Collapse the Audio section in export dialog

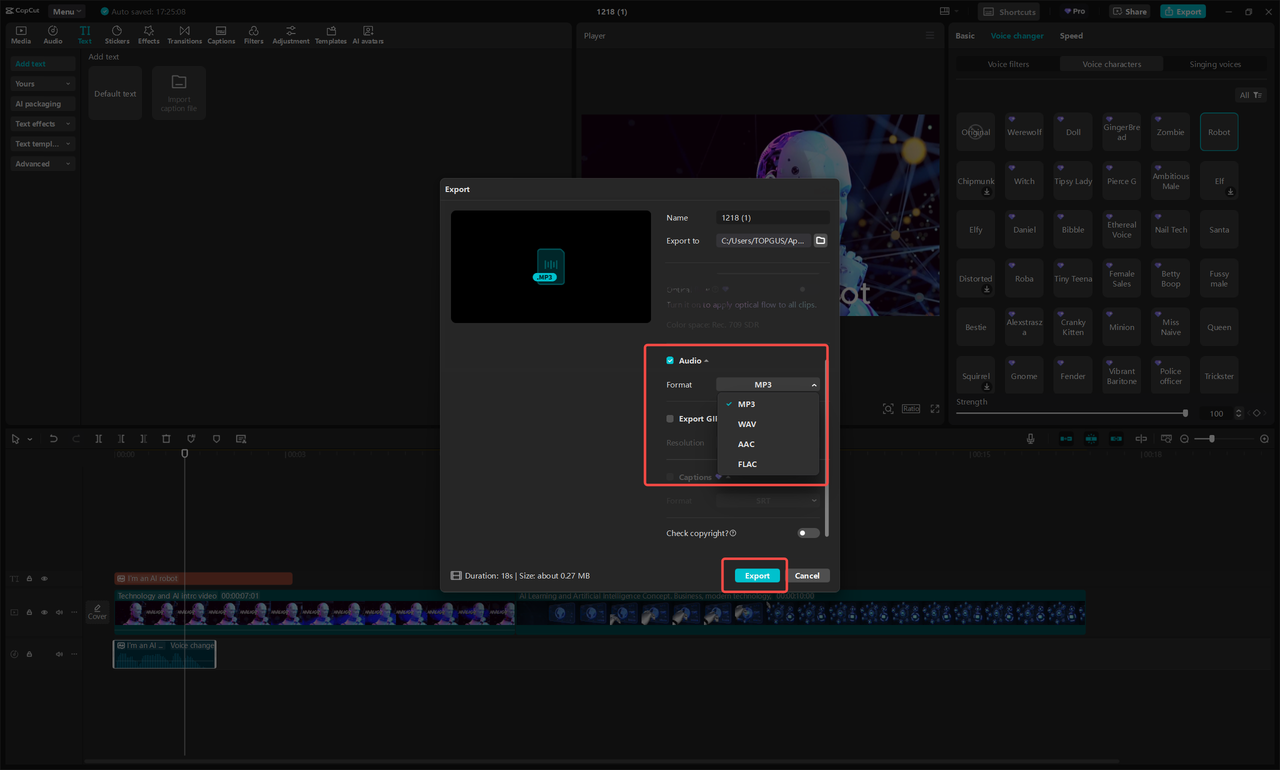click(708, 360)
